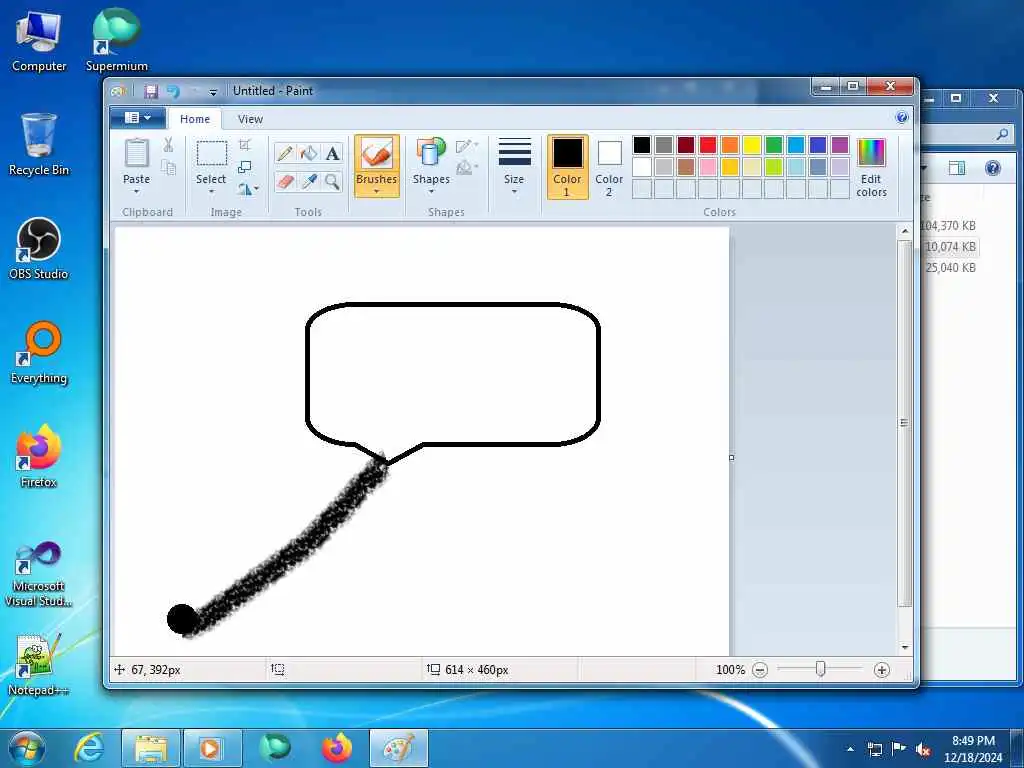Image resolution: width=1024 pixels, height=768 pixels.
Task: Open Paint Help question mark icon
Action: pos(902,118)
